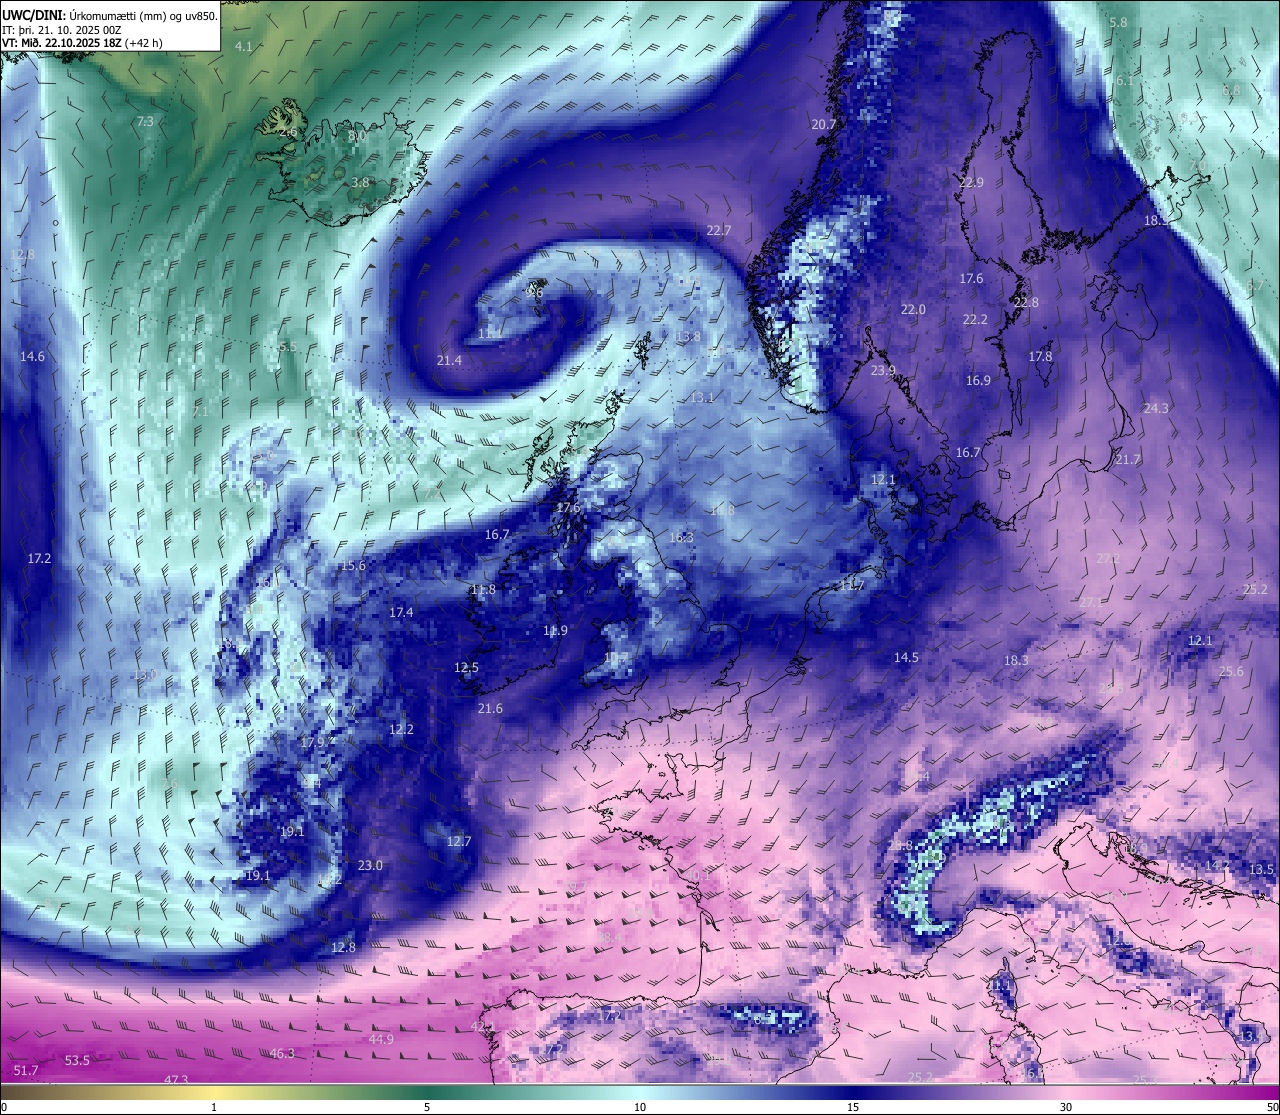Select the 23.9 value near southern Norway
The width and height of the screenshot is (1280, 1115).
(x=883, y=371)
